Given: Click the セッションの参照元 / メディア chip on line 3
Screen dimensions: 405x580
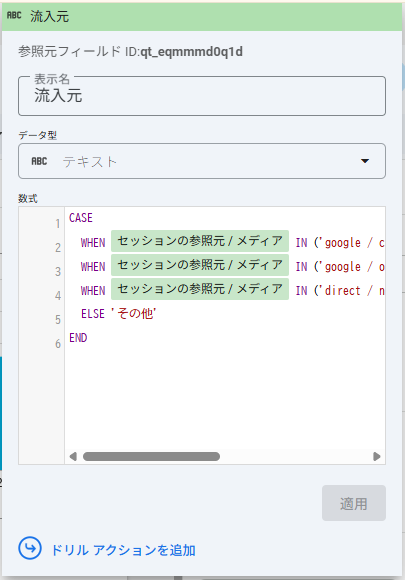Looking at the screenshot, I should tap(200, 265).
